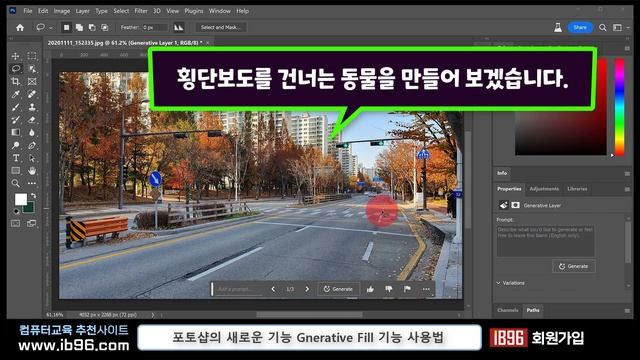The height and width of the screenshot is (360, 640).
Task: Click Generate in the contextual taskbar
Action: [x=338, y=289]
